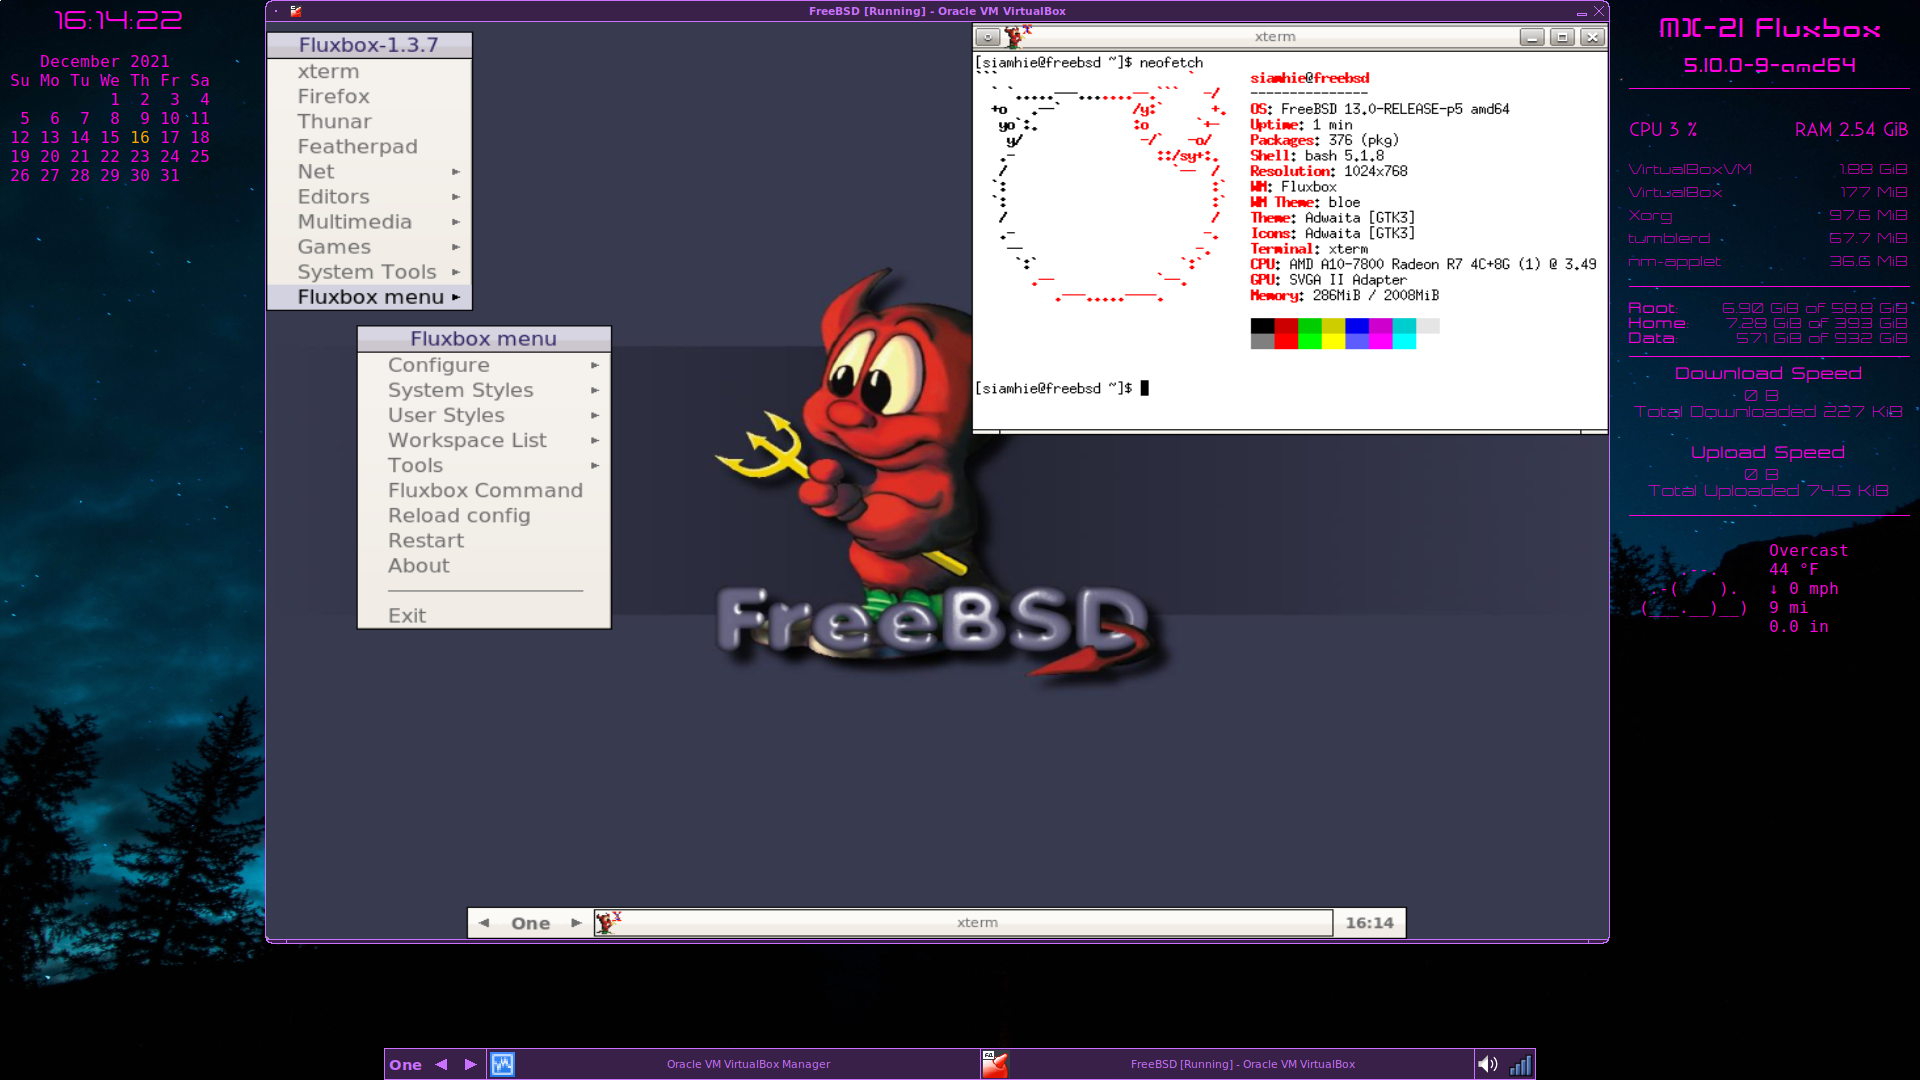Click previous workspace arrow in guest toolbar

pyautogui.click(x=484, y=923)
